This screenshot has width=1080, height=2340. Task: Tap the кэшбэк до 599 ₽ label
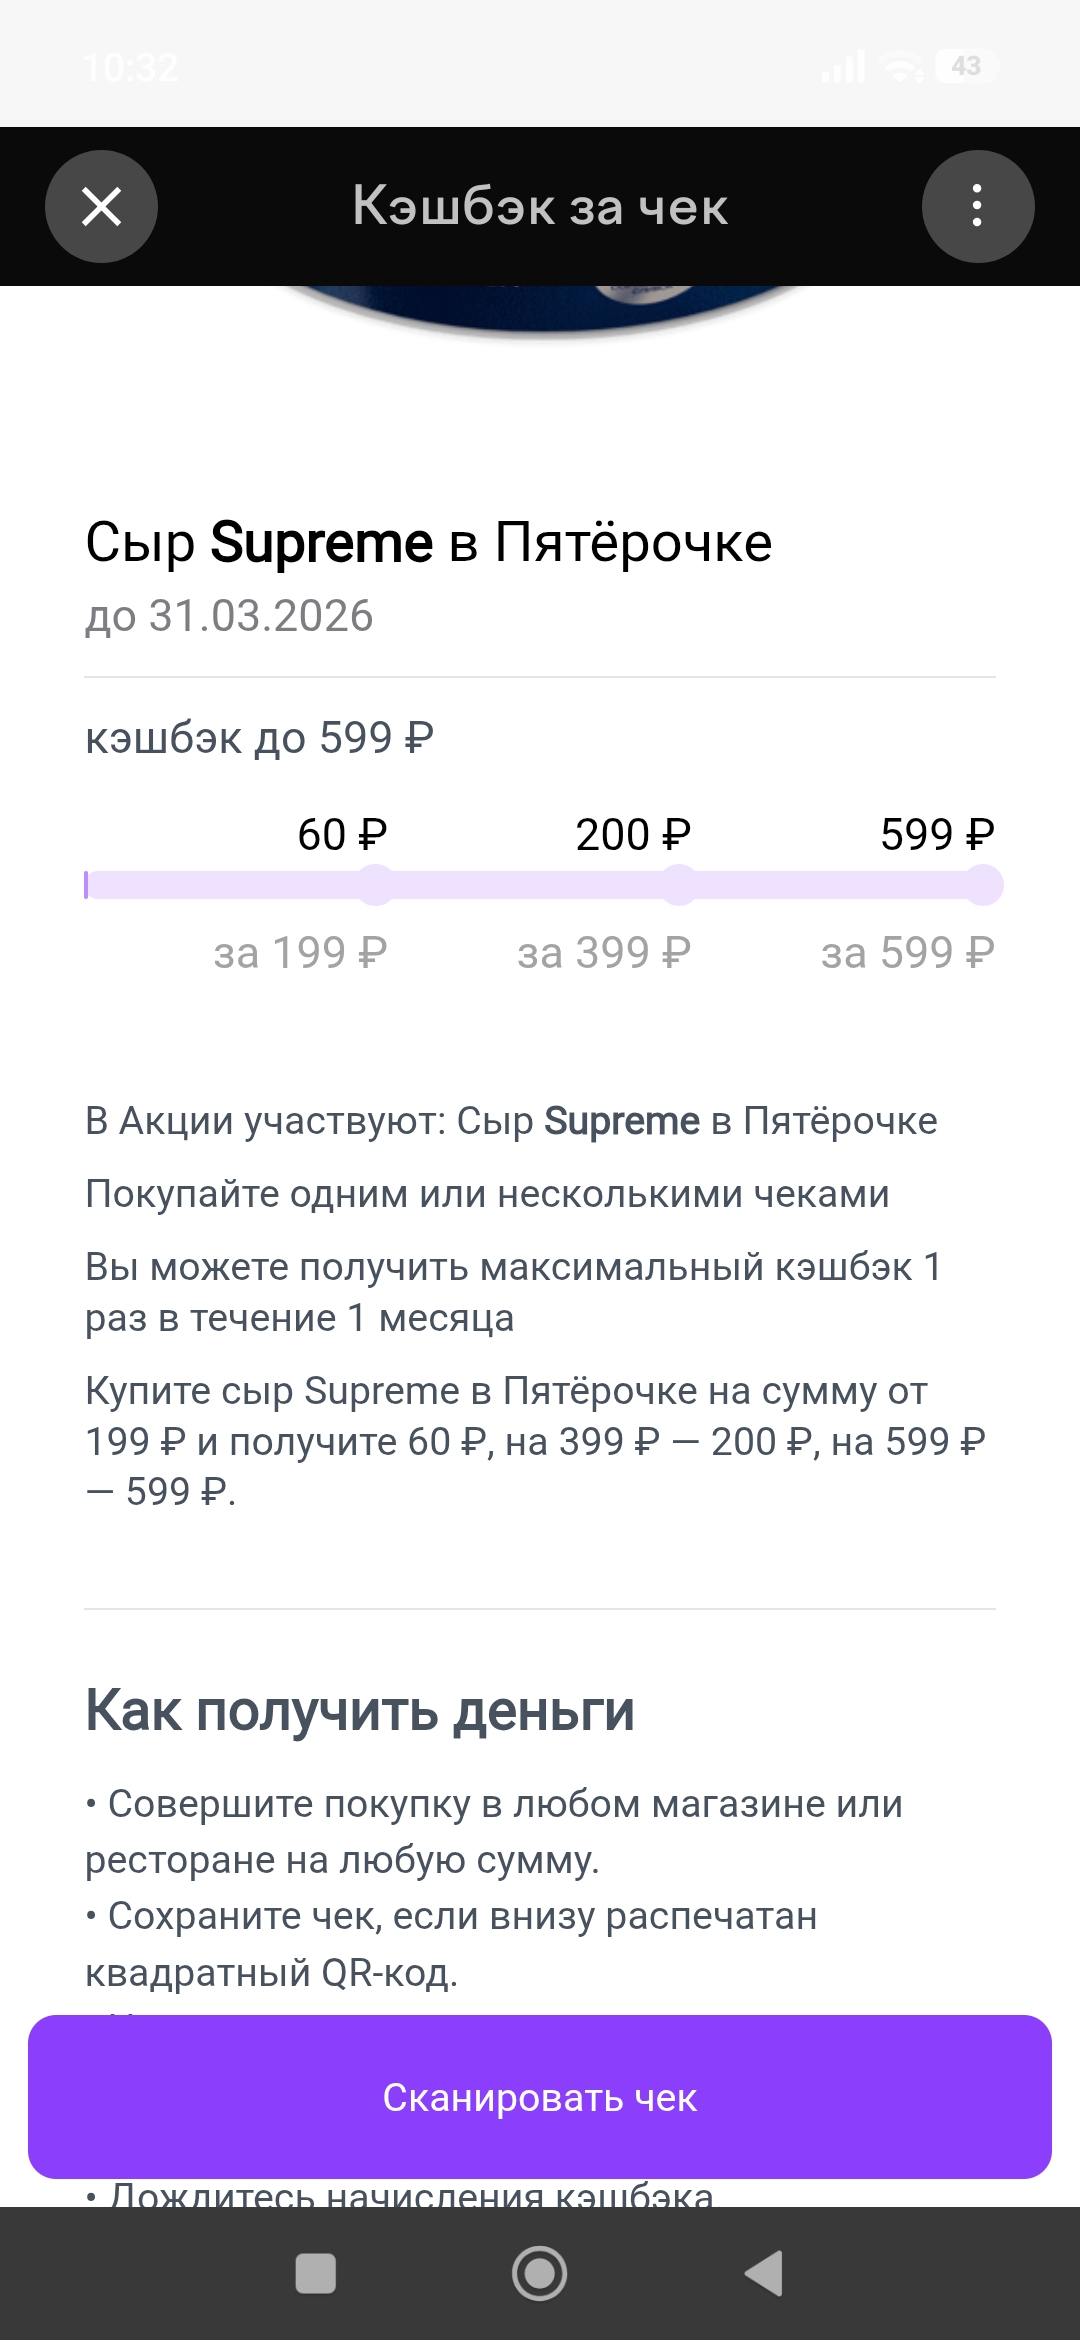259,738
